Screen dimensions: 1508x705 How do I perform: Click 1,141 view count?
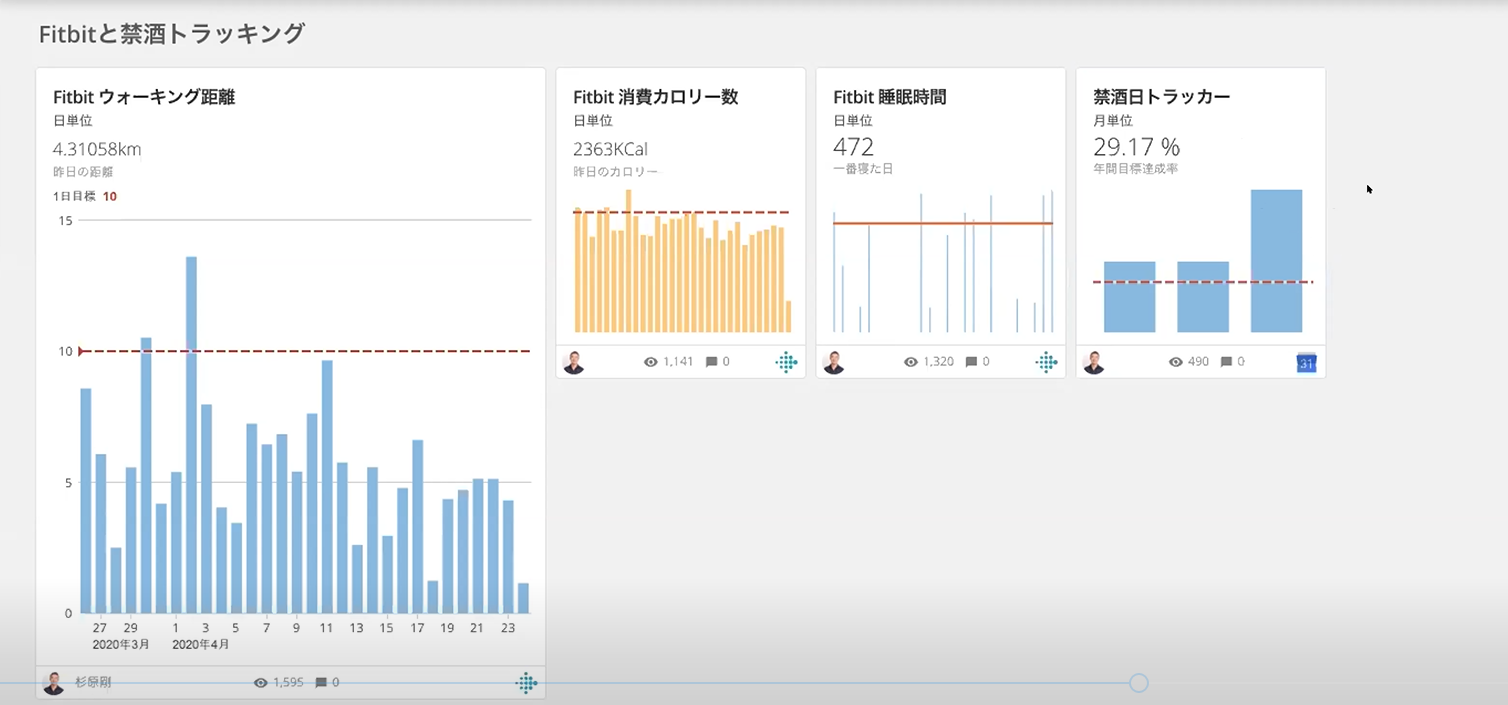coord(678,362)
